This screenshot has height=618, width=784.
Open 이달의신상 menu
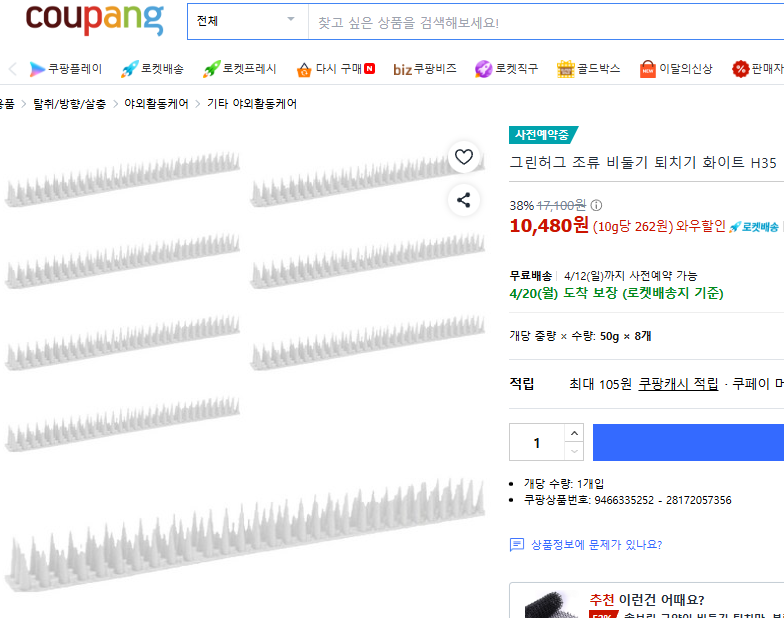click(x=676, y=69)
